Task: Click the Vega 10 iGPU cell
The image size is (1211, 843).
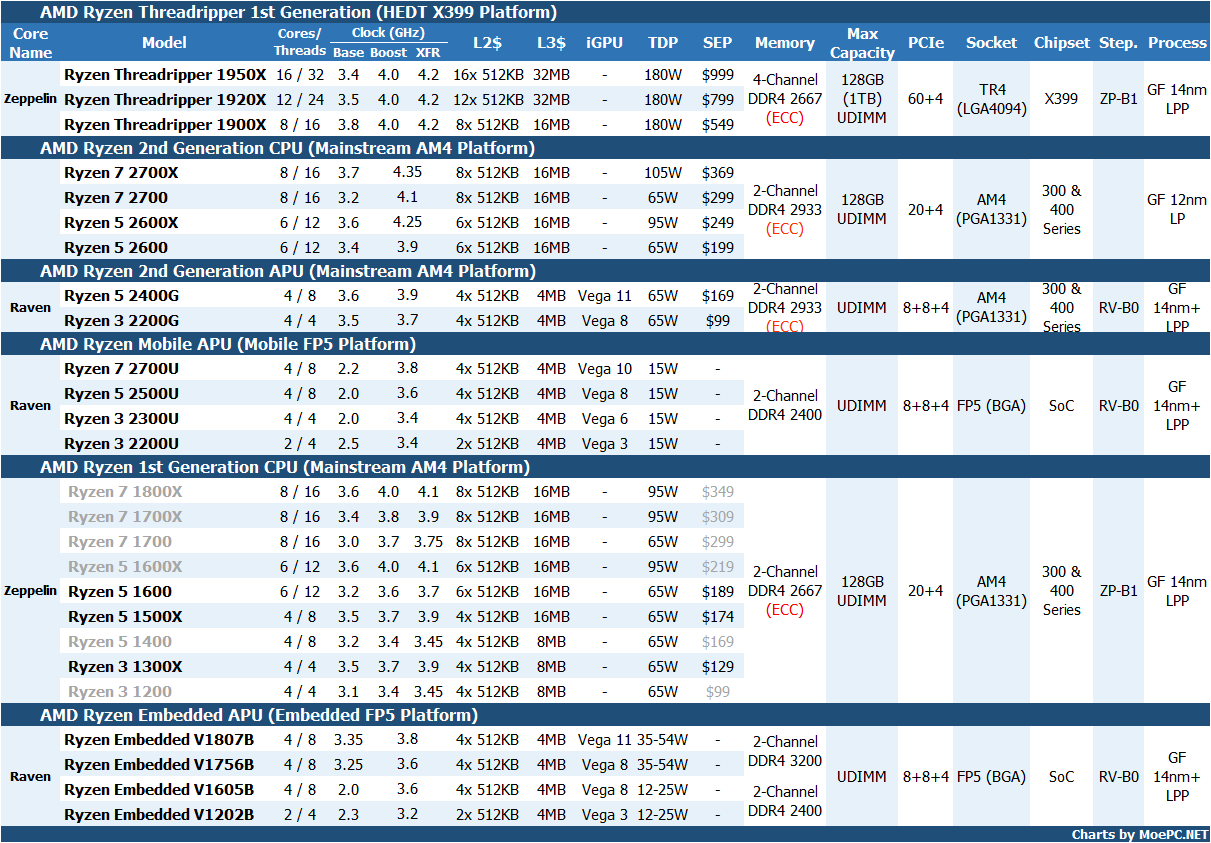Action: (605, 369)
